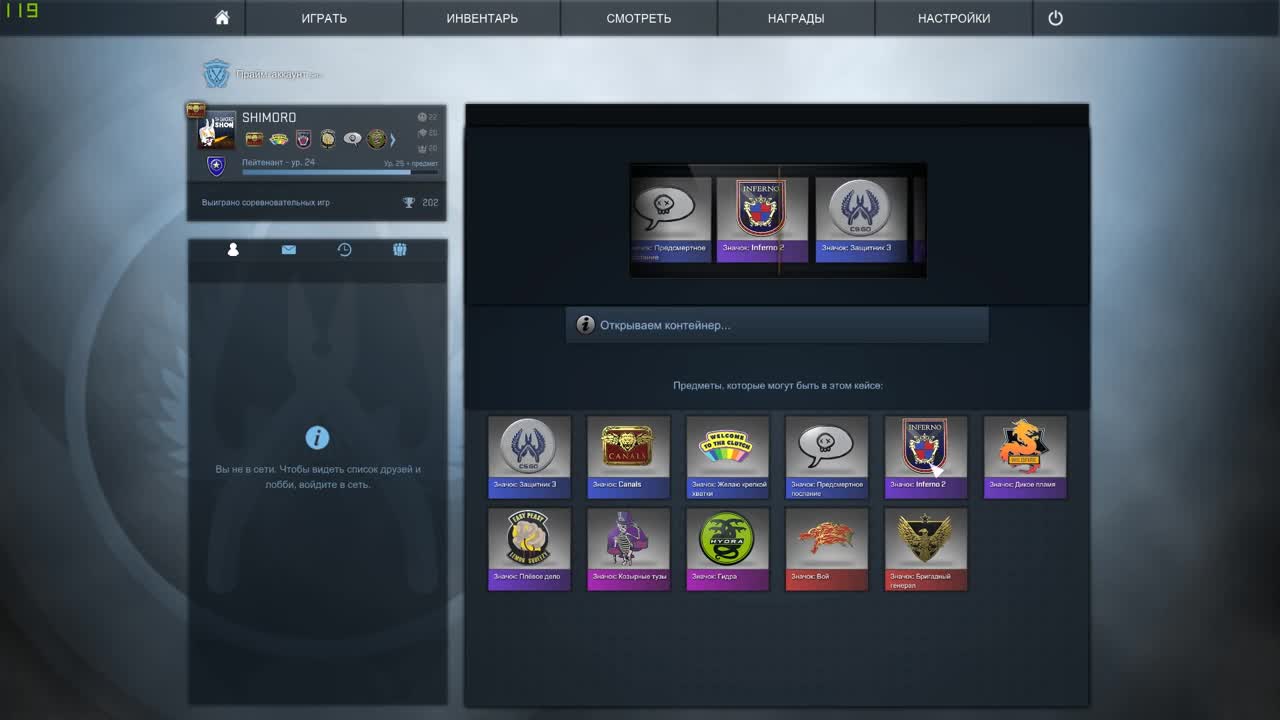1280x720 pixels.
Task: Expand more profile badges with arrow
Action: [x=393, y=139]
